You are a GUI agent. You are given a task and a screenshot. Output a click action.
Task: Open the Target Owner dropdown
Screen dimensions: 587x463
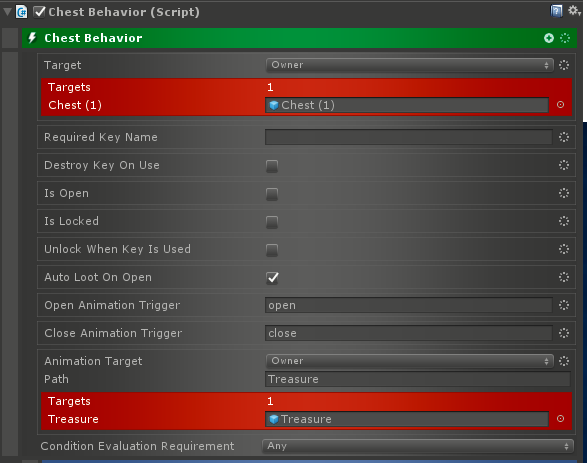click(410, 65)
